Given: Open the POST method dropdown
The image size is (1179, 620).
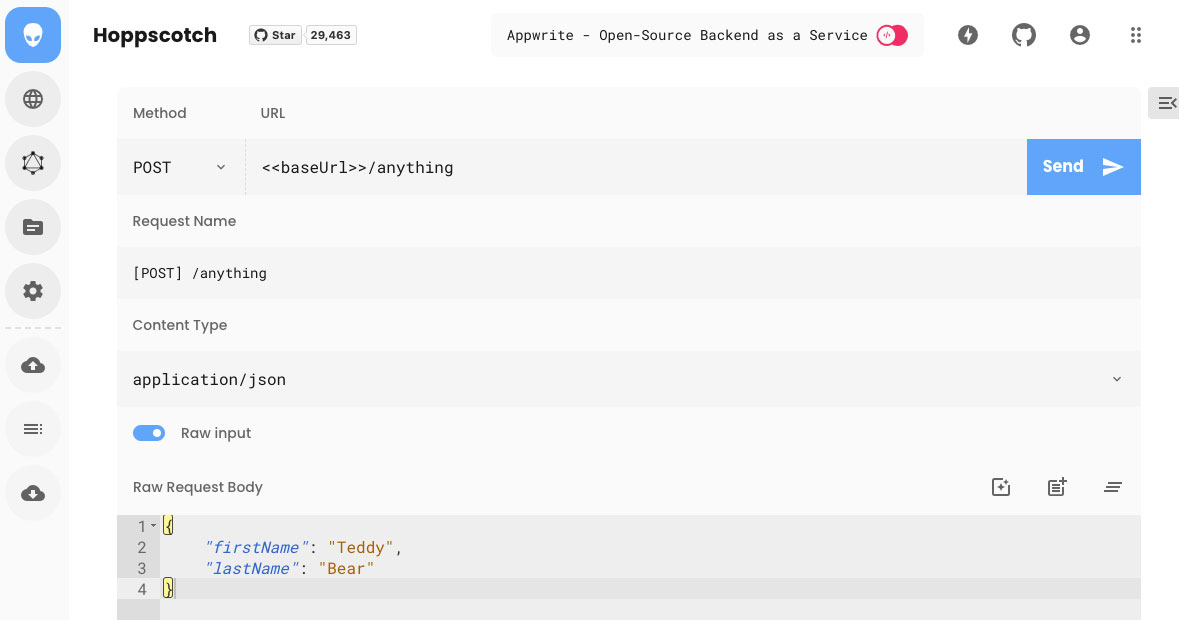Looking at the screenshot, I should pyautogui.click(x=180, y=167).
